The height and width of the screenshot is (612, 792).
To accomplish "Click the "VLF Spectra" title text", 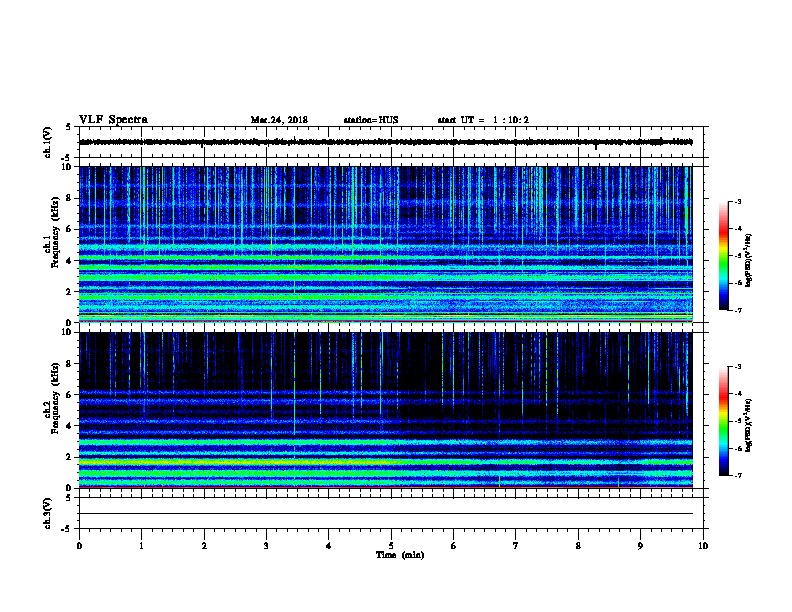I will (113, 120).
